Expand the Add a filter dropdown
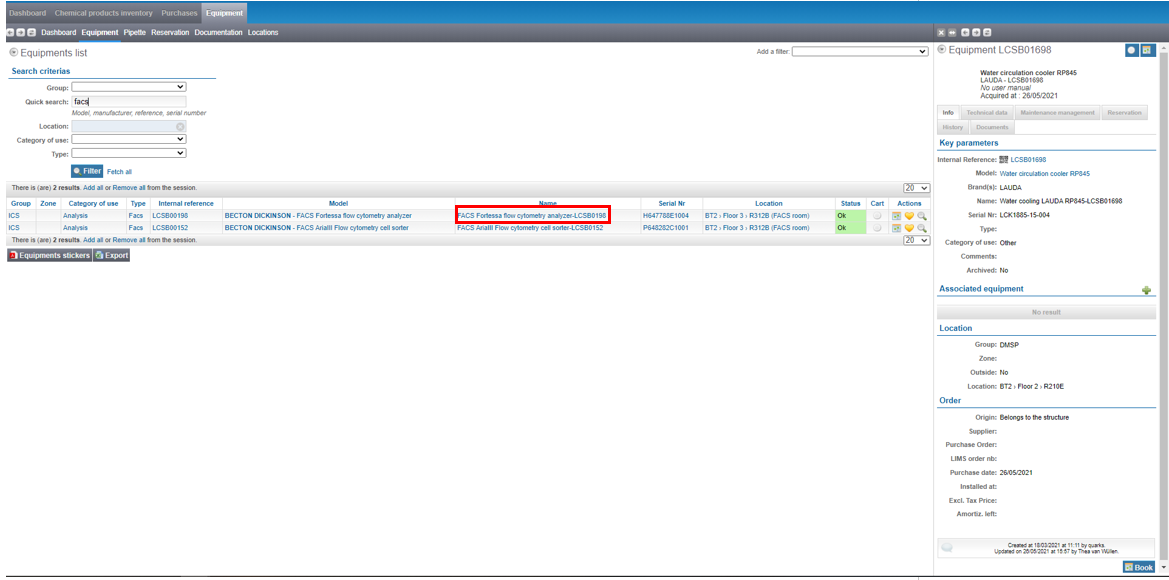Image resolution: width=1169 pixels, height=580 pixels. (x=860, y=52)
